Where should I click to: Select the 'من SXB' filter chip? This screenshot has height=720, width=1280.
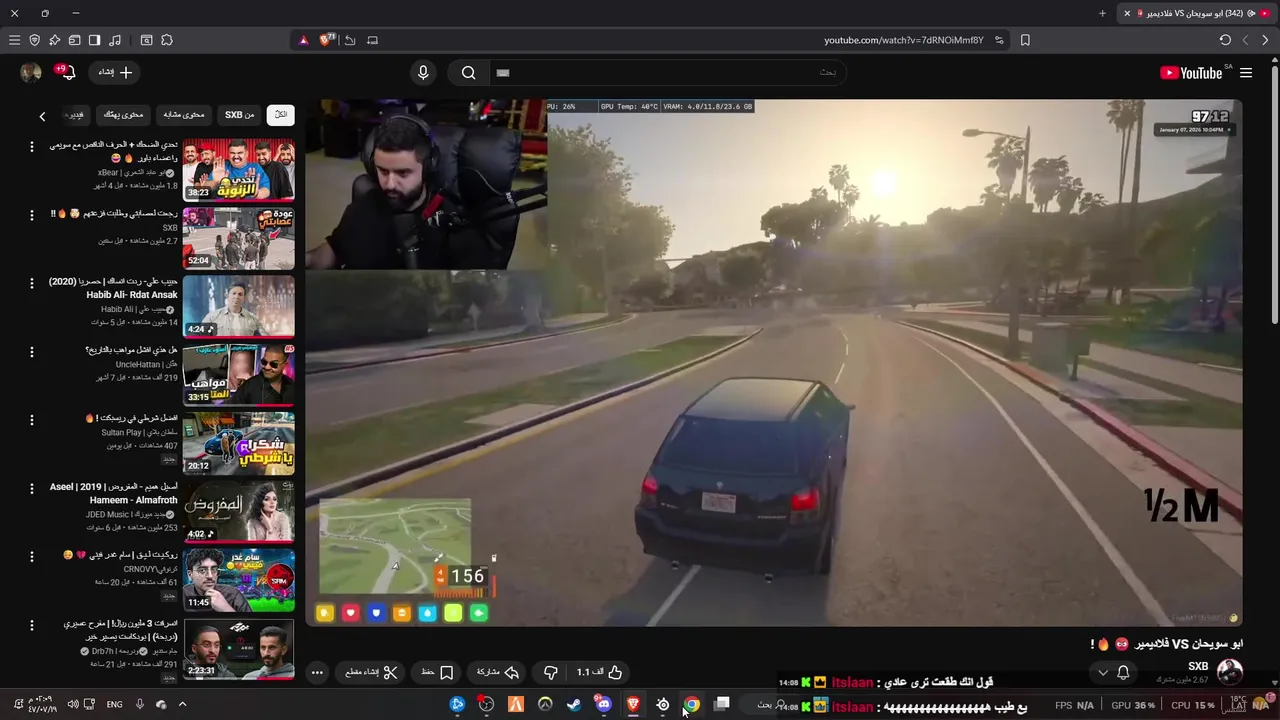pyautogui.click(x=239, y=115)
